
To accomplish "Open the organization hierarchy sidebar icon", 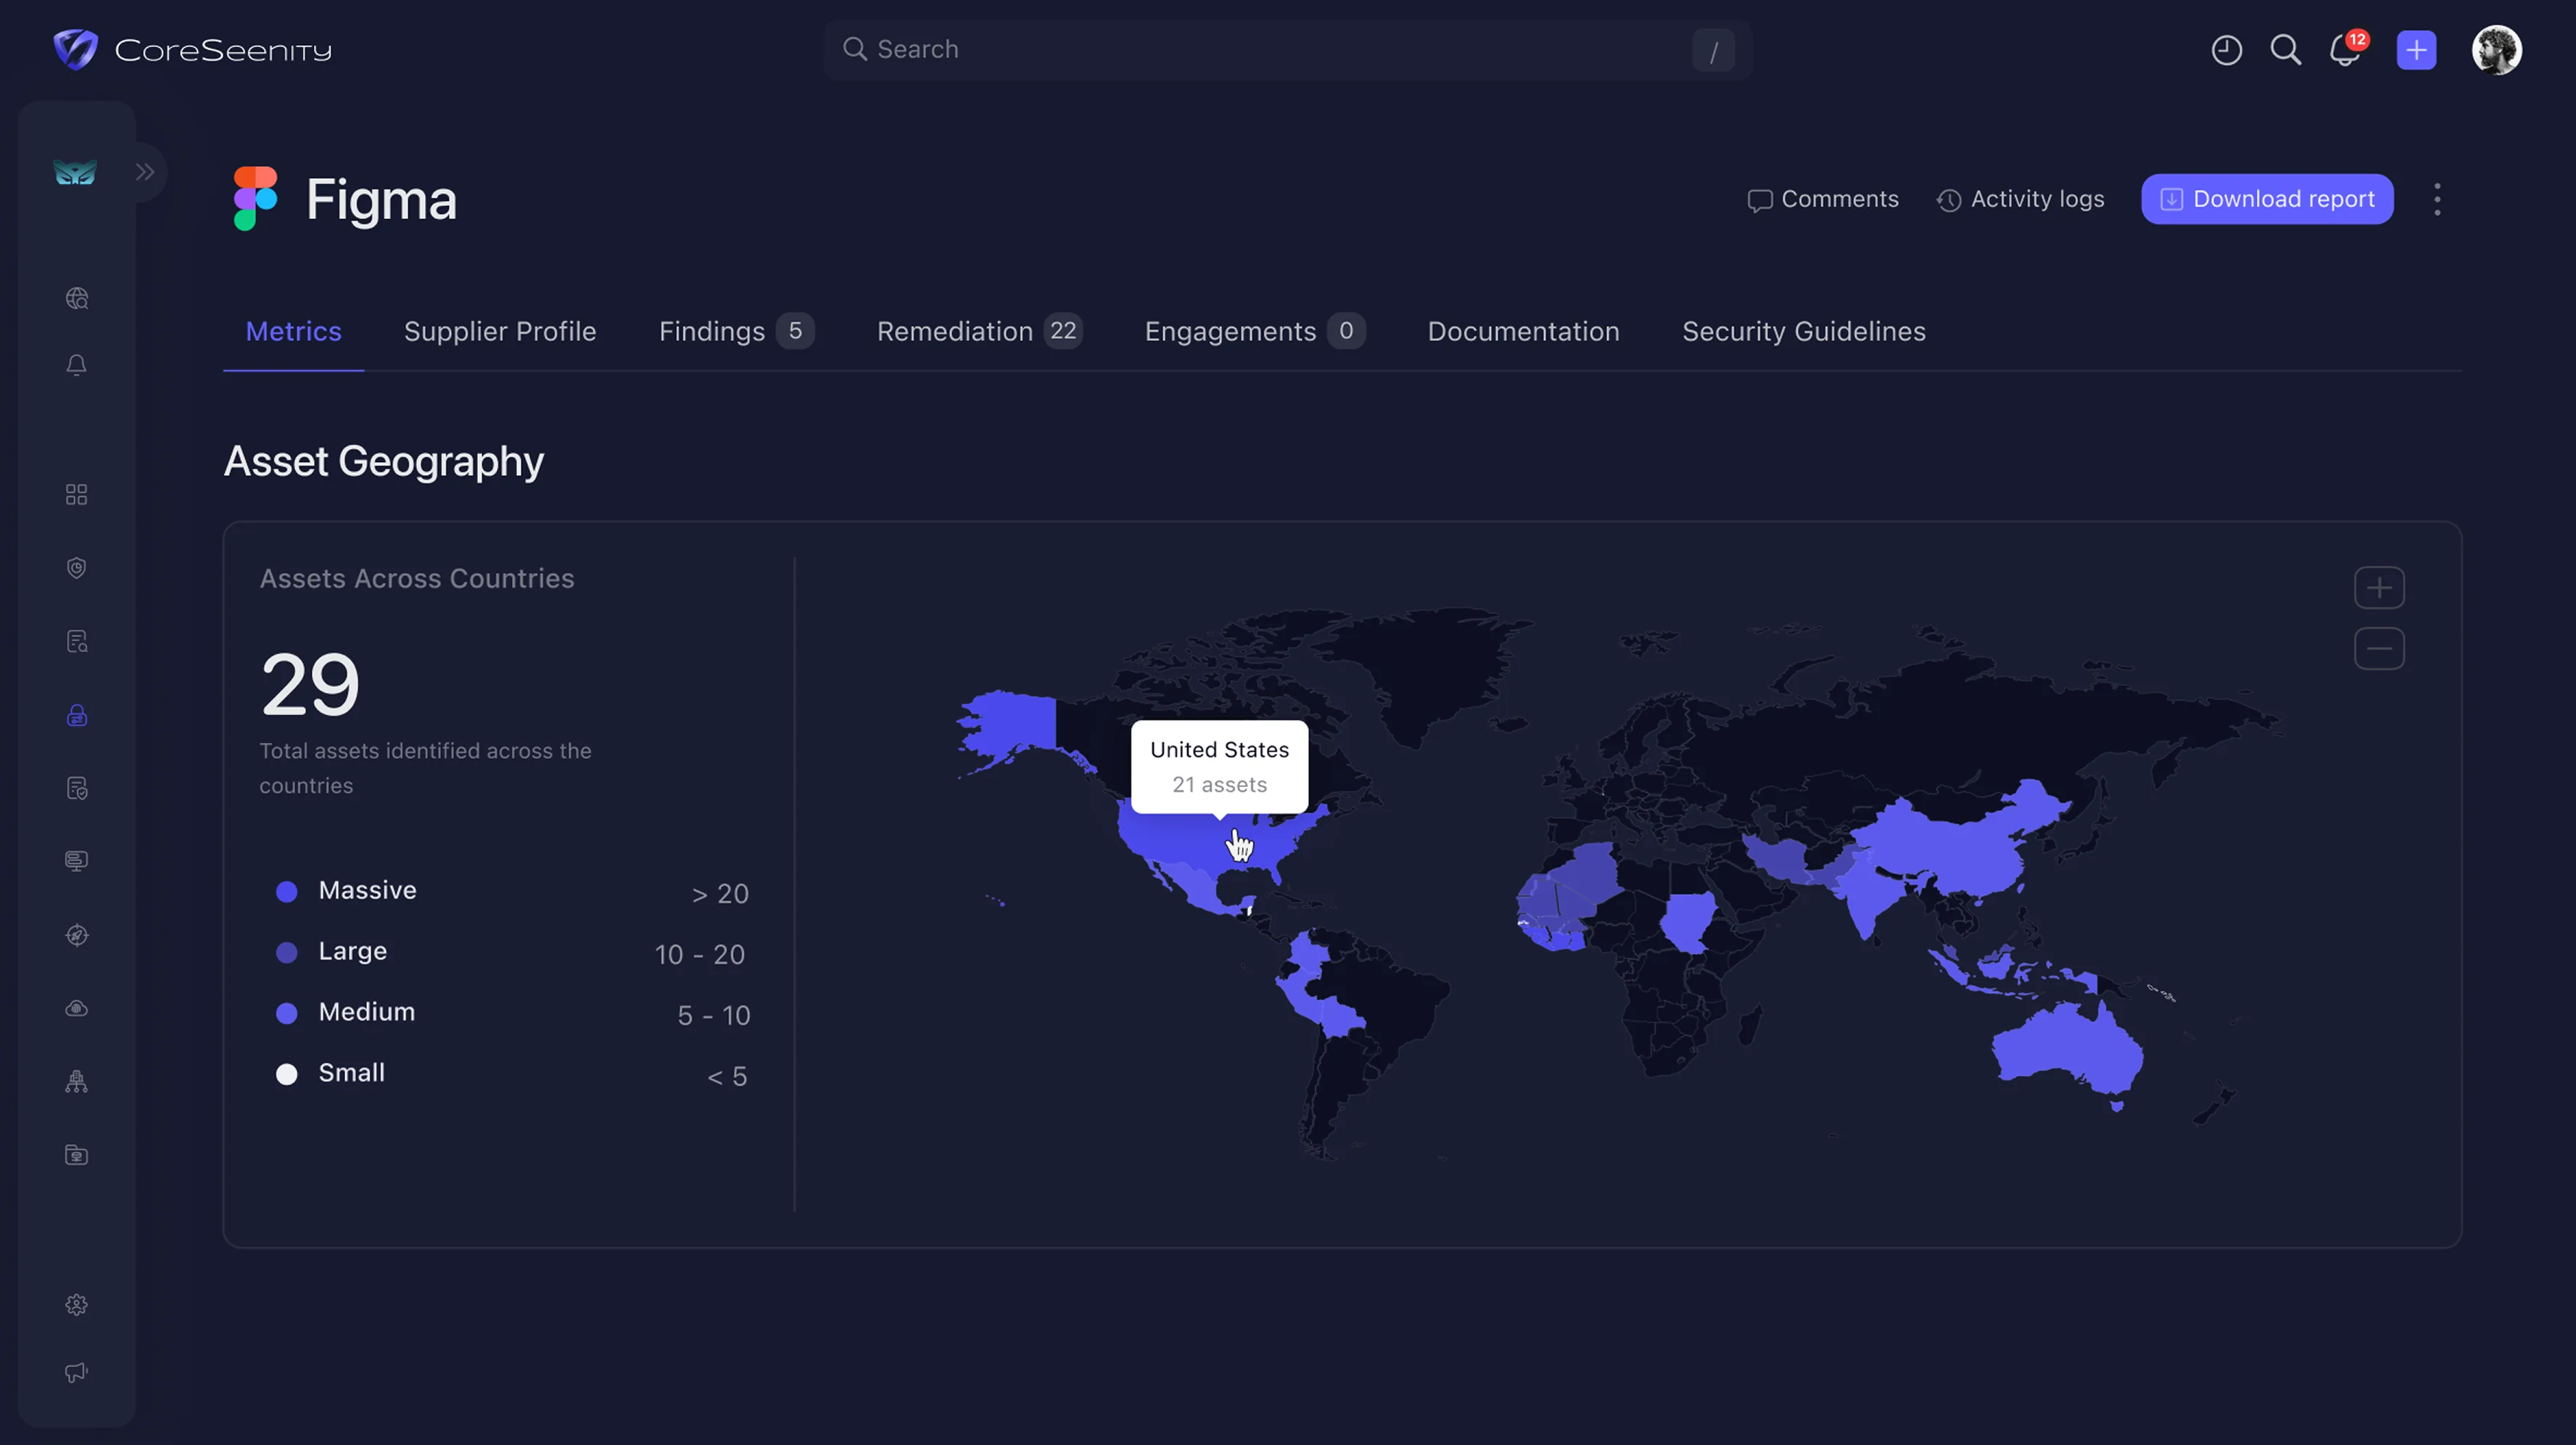I will 77,1081.
